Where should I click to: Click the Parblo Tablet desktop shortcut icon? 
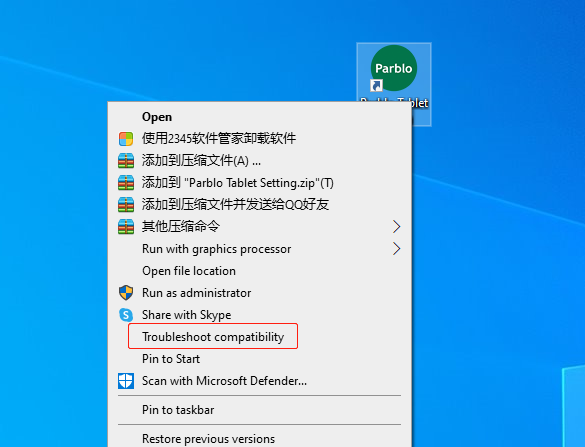click(x=394, y=68)
